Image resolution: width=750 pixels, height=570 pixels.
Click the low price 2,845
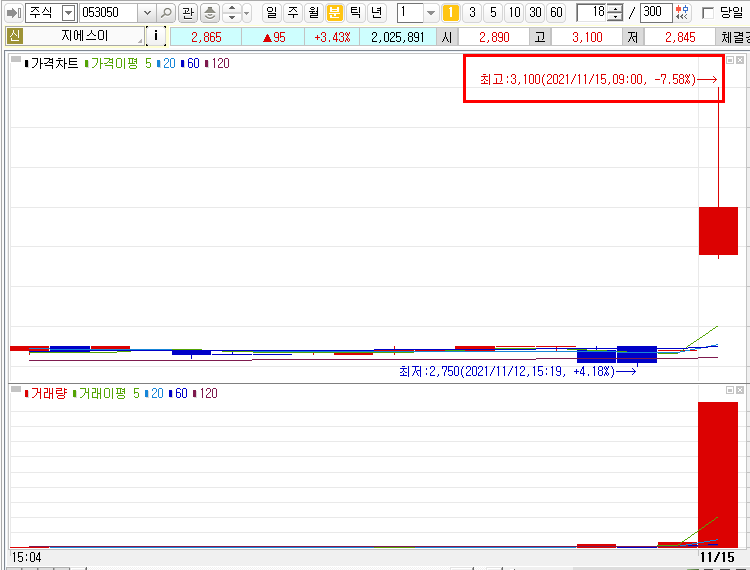coord(680,37)
